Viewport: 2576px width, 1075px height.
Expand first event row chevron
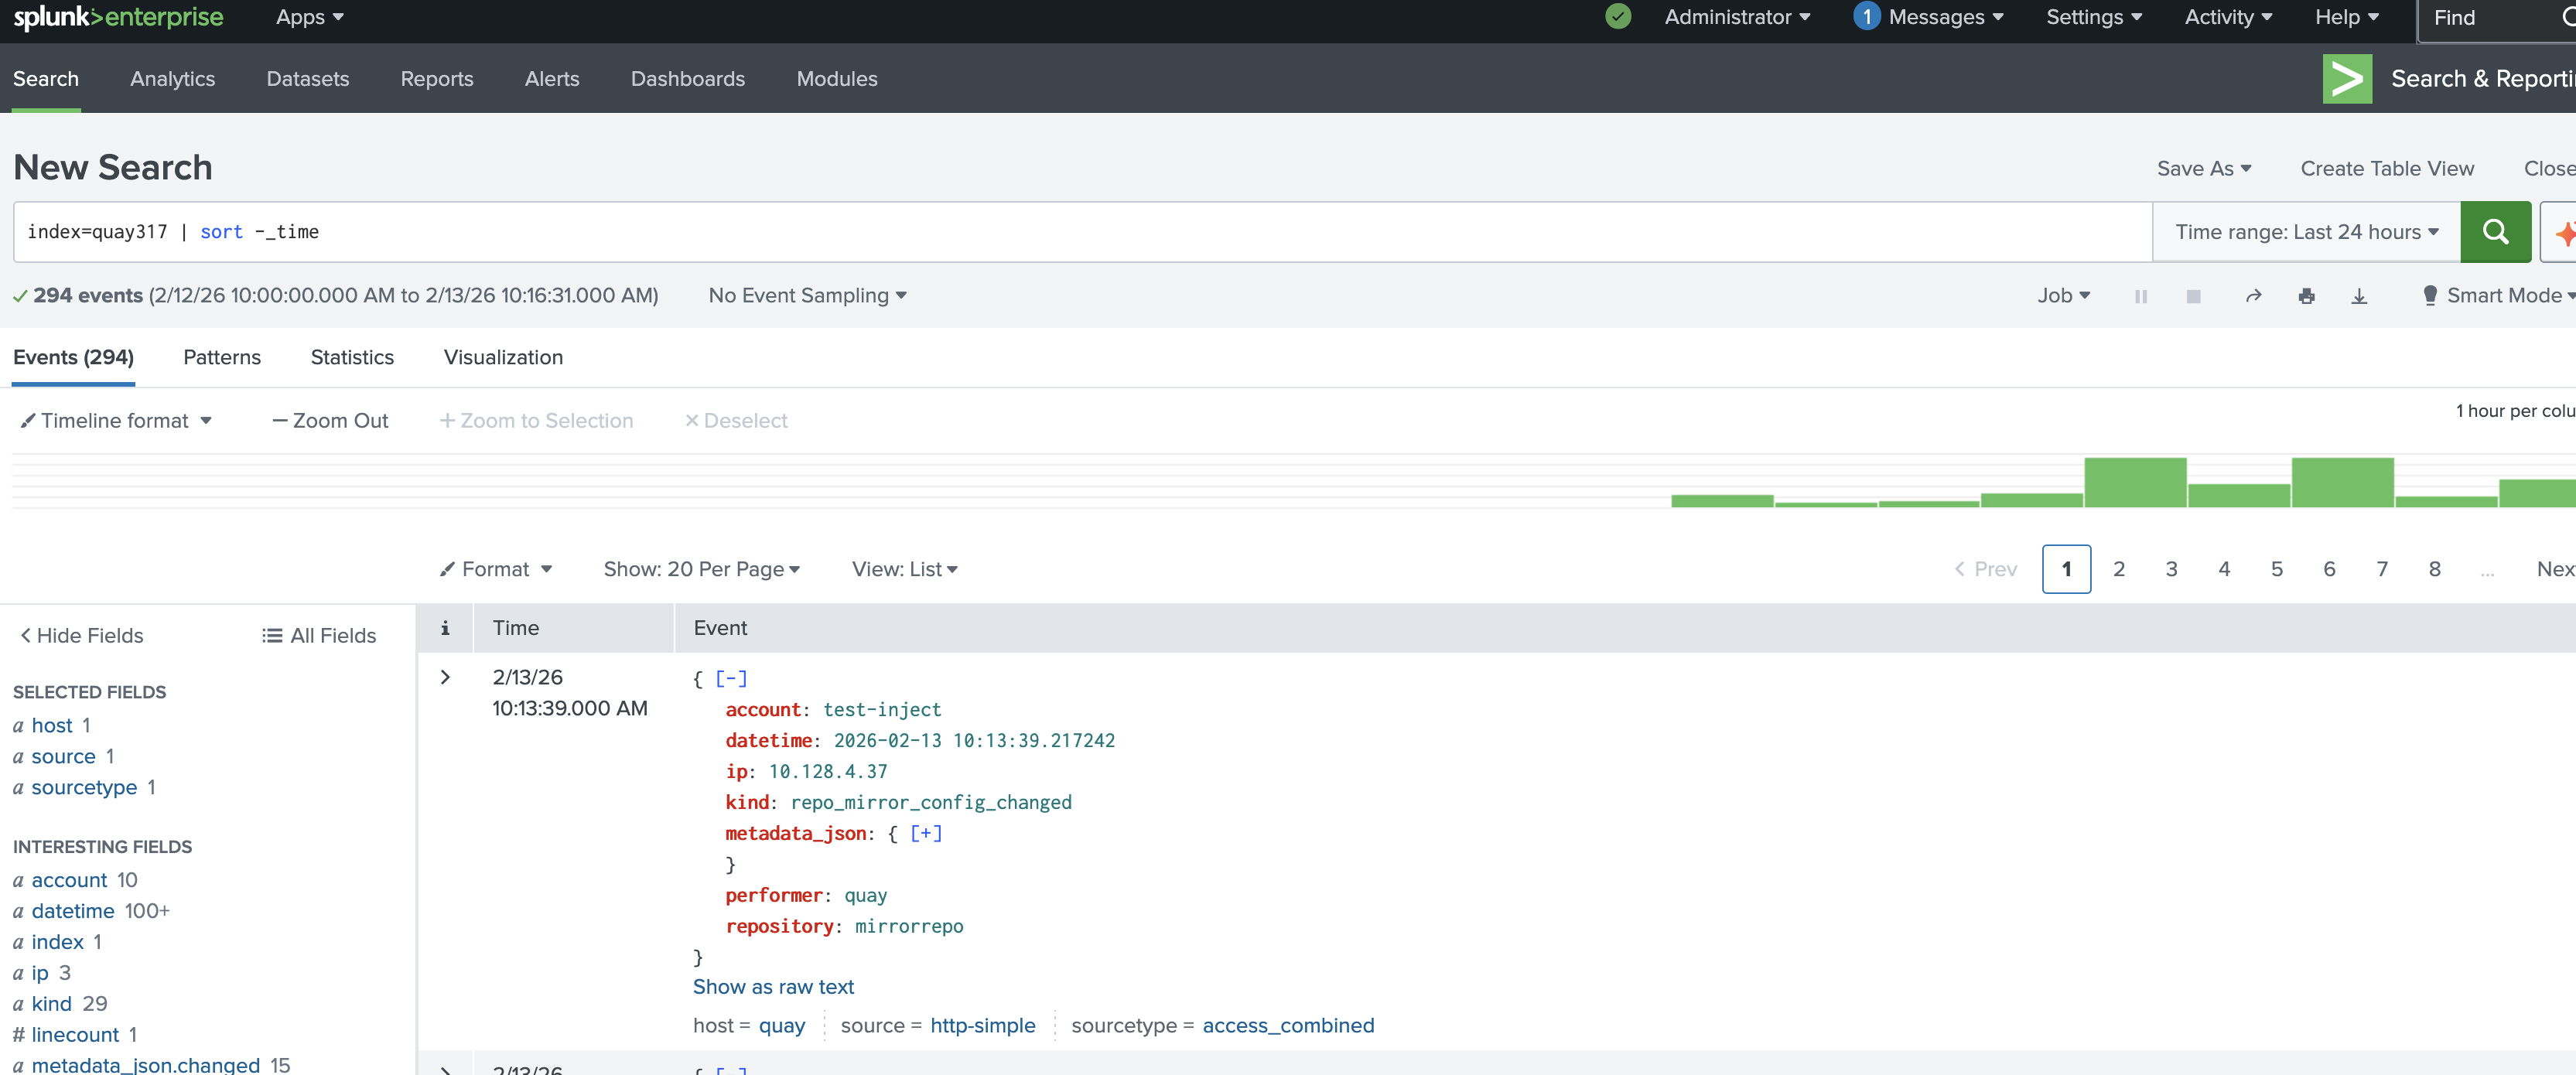[445, 677]
